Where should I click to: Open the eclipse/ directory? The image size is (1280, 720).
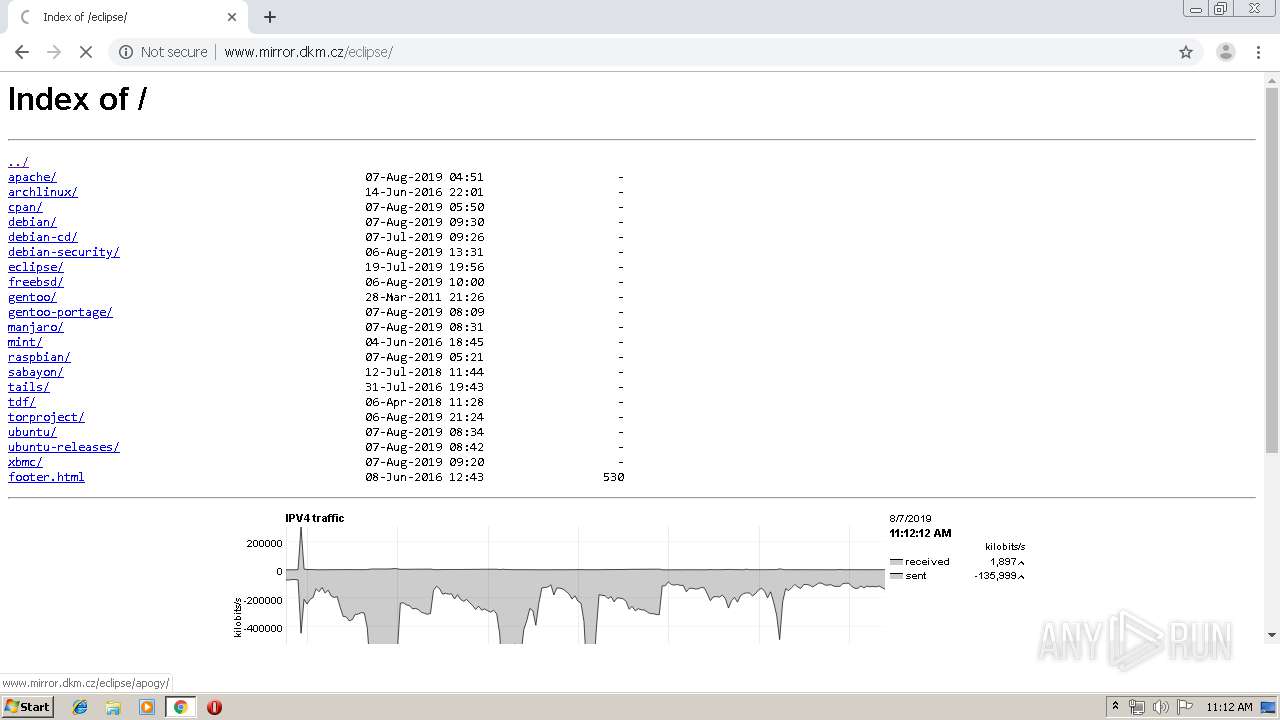pyautogui.click(x=36, y=267)
